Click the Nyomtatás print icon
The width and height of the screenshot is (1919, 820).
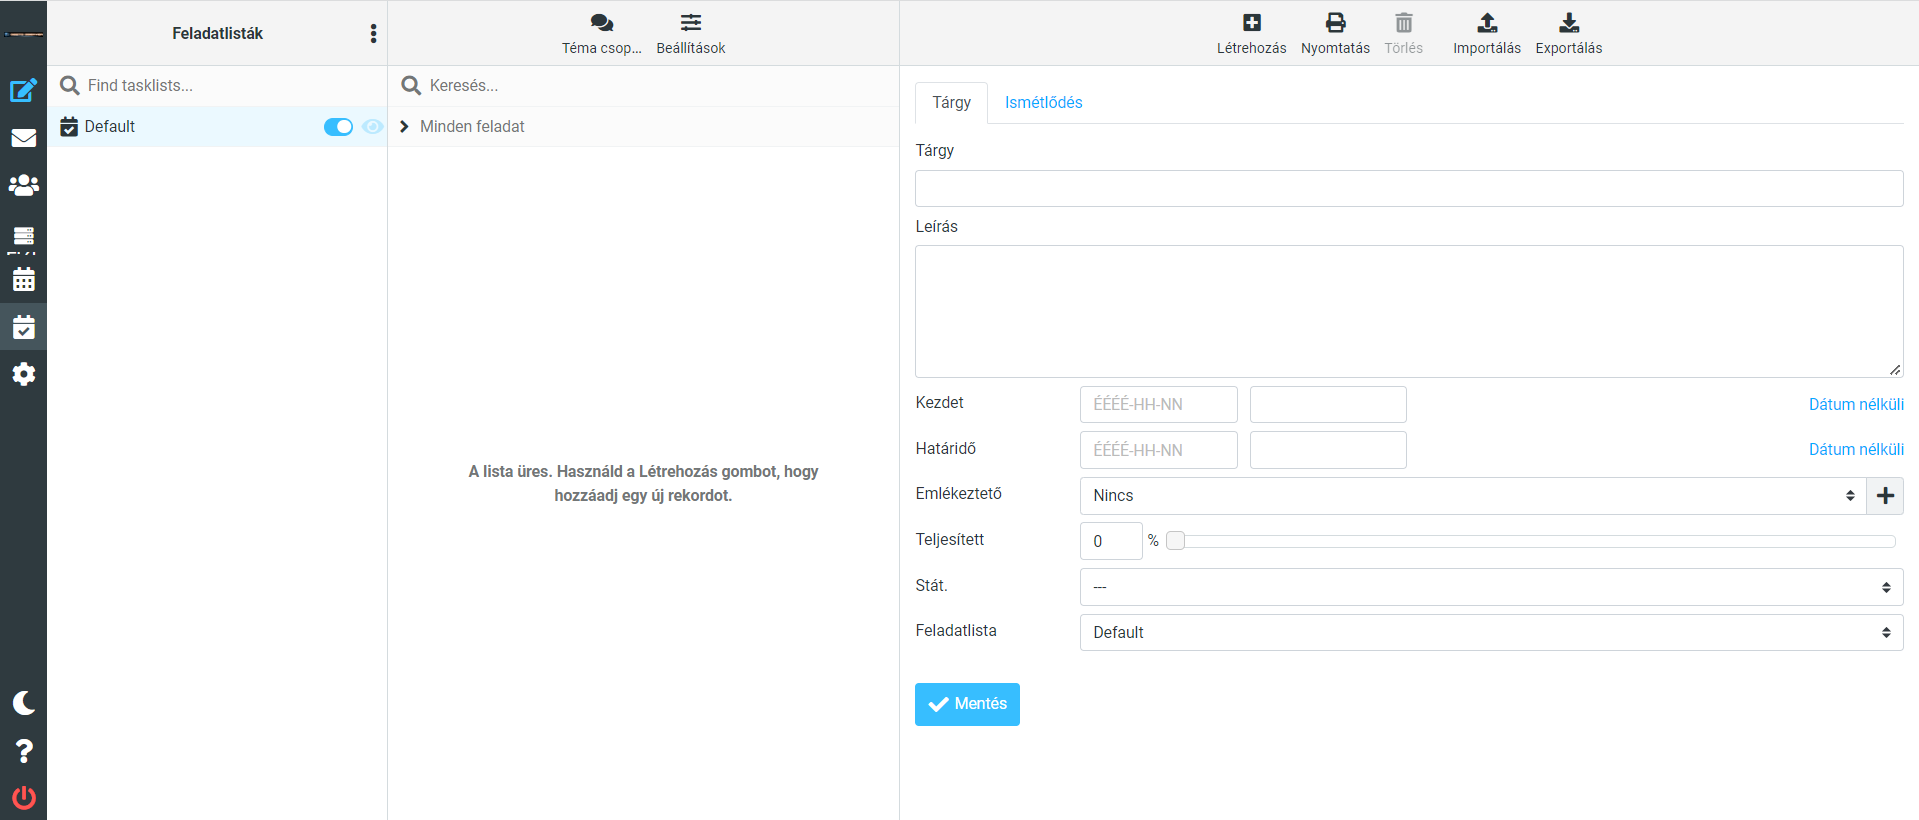tap(1335, 23)
